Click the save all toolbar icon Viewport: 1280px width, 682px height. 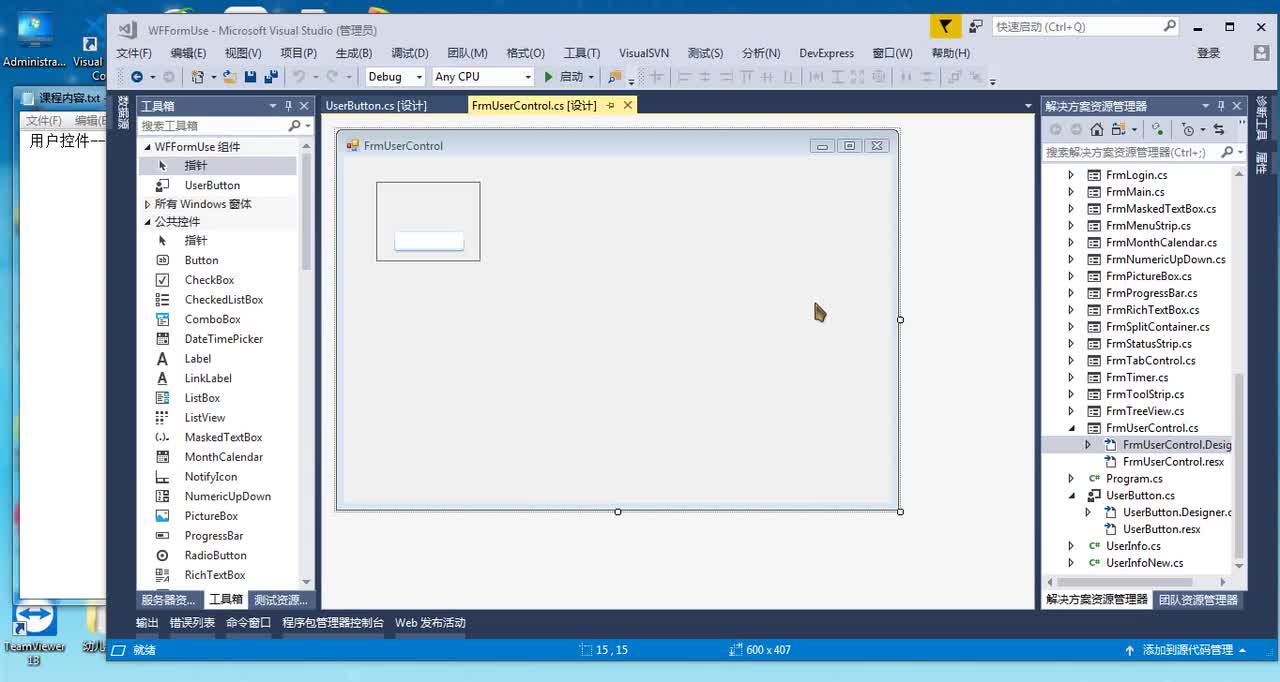tap(271, 76)
